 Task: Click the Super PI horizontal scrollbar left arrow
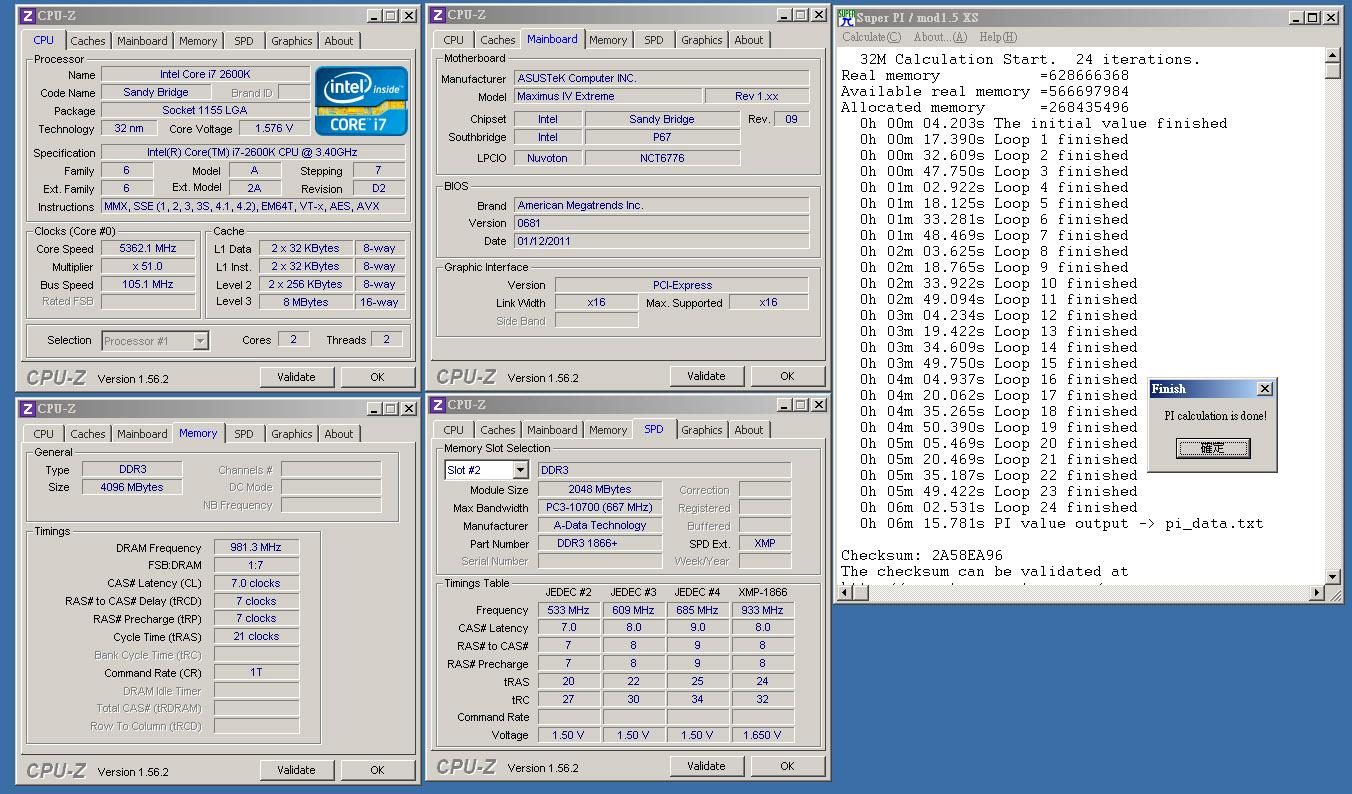click(846, 593)
